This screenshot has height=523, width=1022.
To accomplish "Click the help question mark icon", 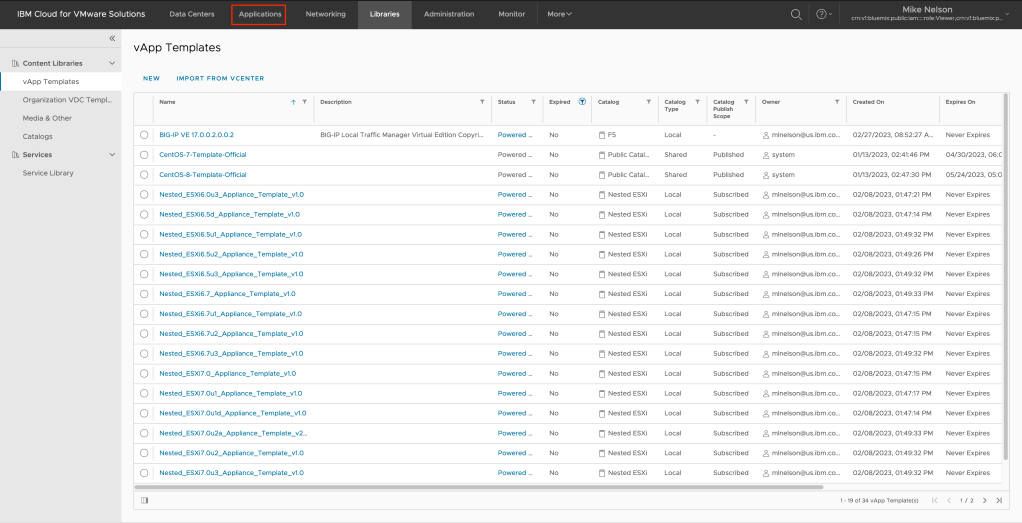I will click(821, 14).
